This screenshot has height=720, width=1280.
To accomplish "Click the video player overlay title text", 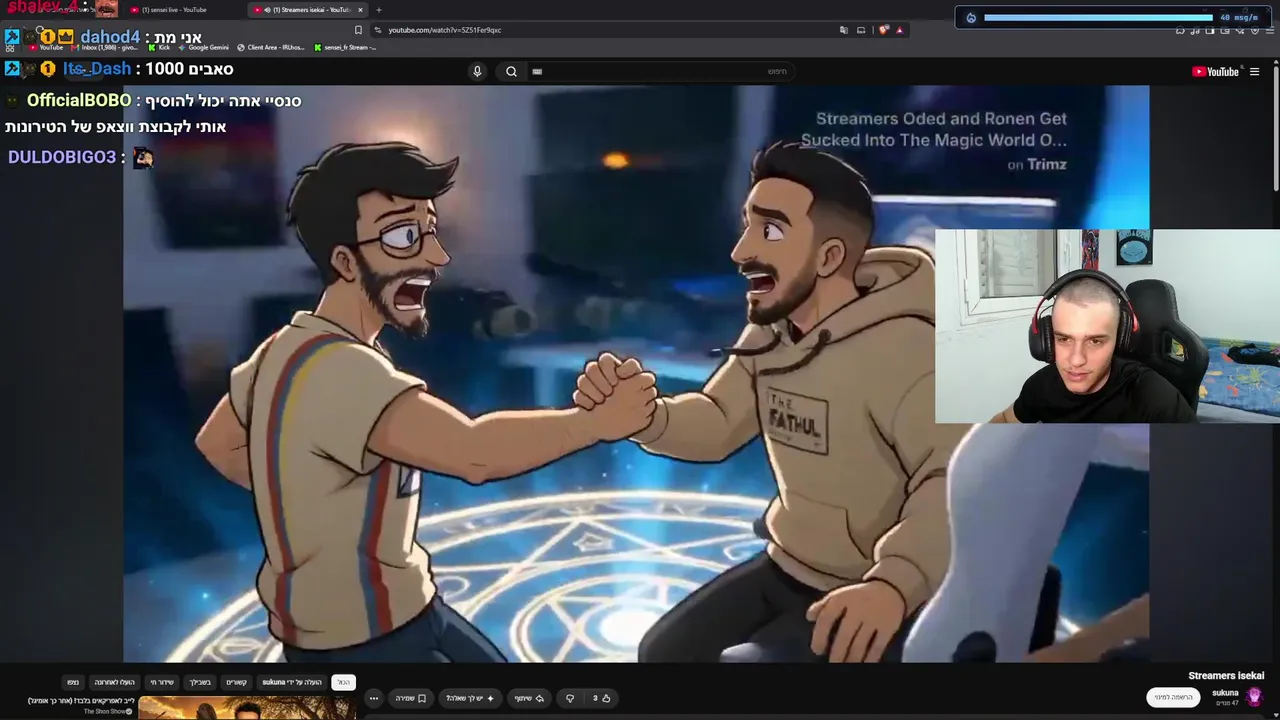I will [x=933, y=130].
